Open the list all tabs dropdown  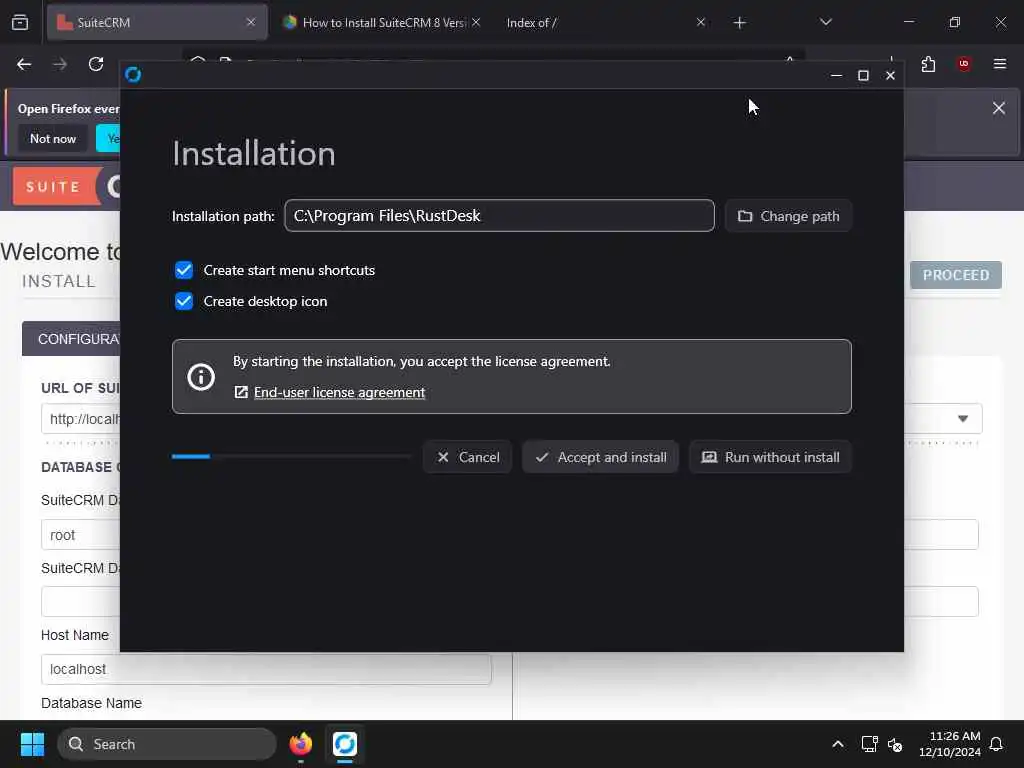[825, 22]
